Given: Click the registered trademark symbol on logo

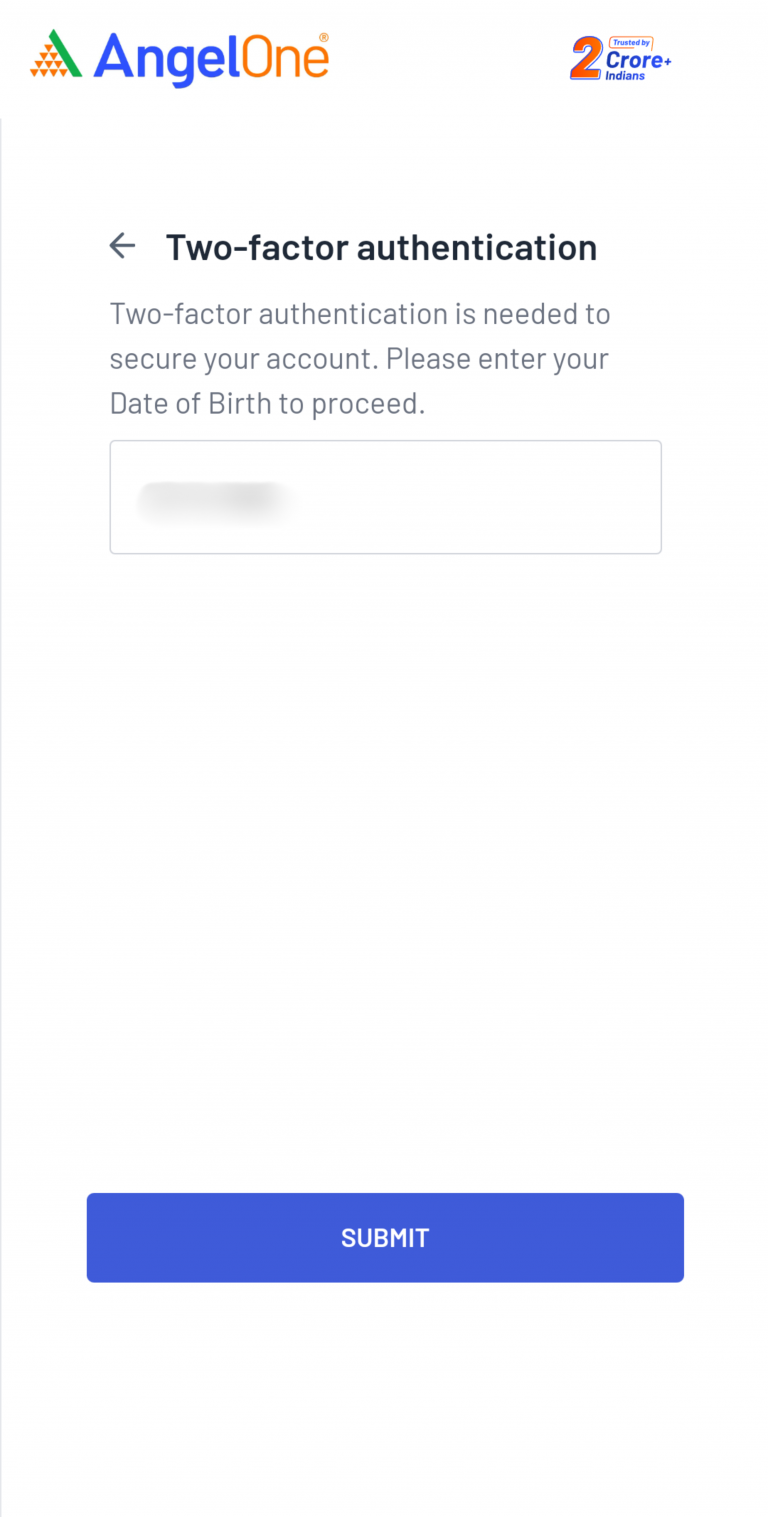Looking at the screenshot, I should coord(323,37).
